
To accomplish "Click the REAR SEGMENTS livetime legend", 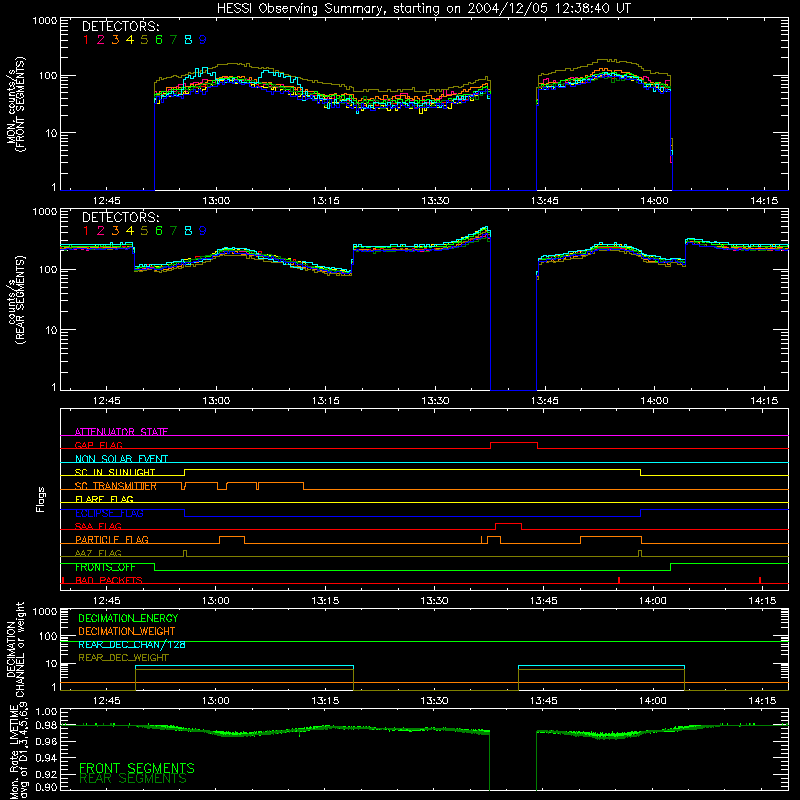I will [x=133, y=779].
